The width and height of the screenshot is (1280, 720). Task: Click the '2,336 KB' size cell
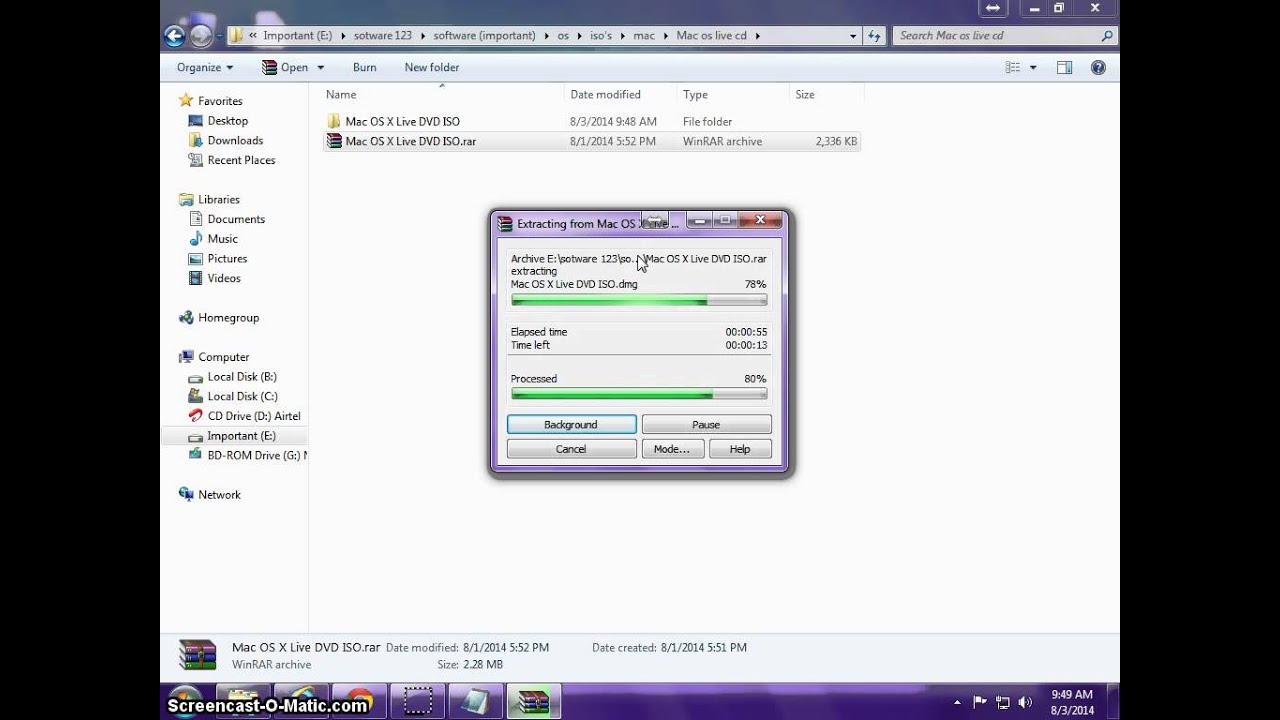point(837,141)
